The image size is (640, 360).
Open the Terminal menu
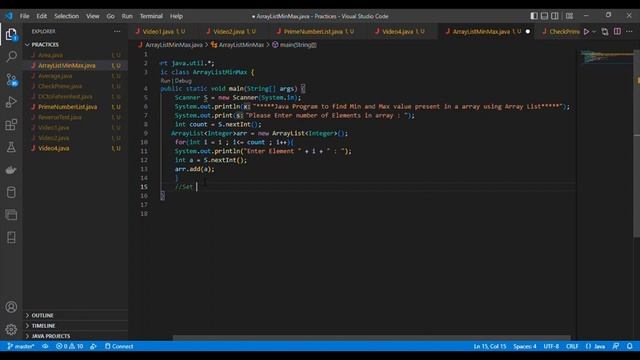click(x=151, y=16)
